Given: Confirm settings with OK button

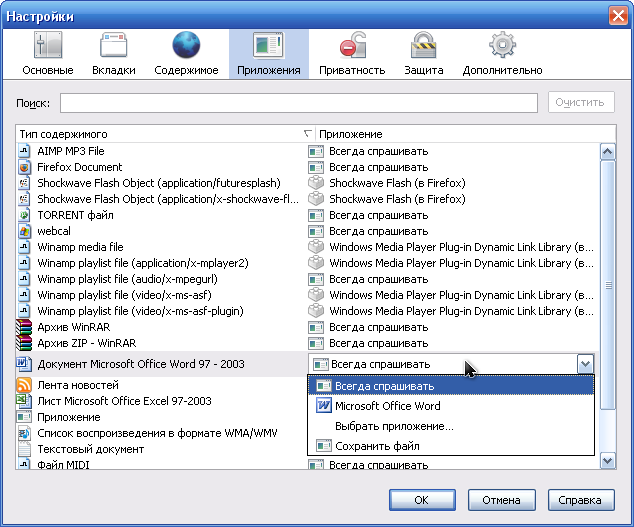Looking at the screenshot, I should [422, 500].
